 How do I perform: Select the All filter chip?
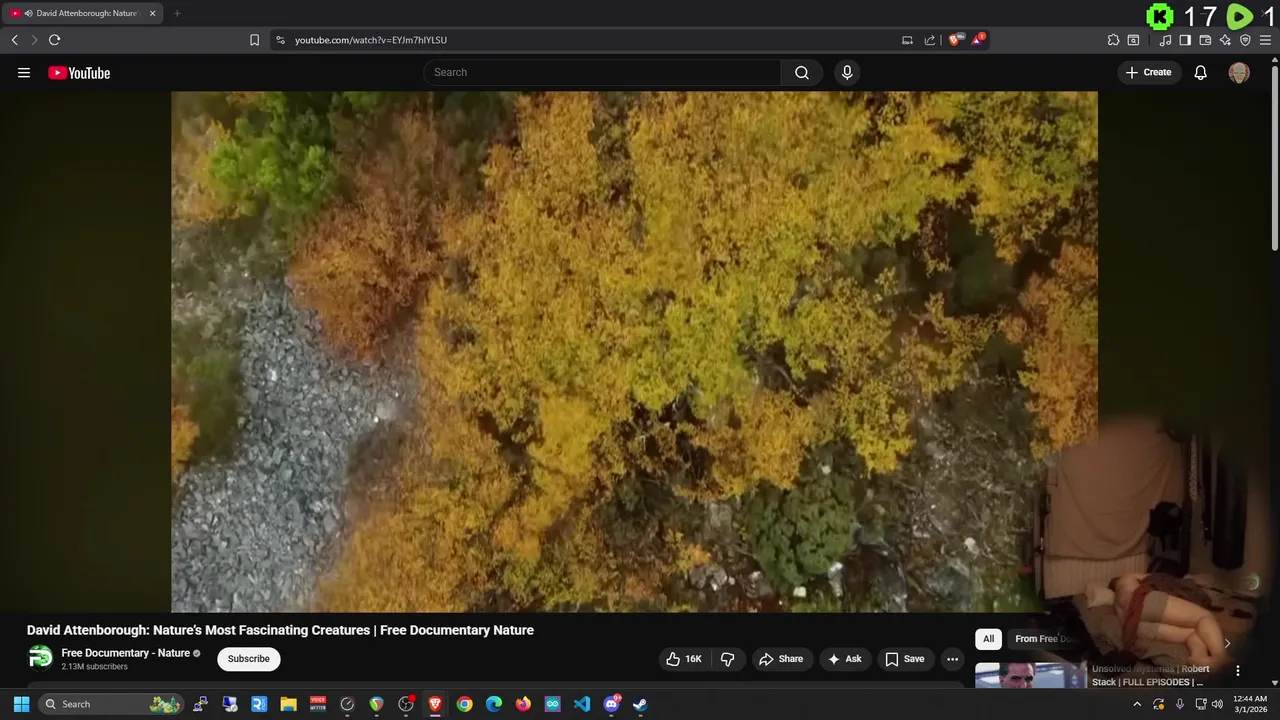click(988, 639)
